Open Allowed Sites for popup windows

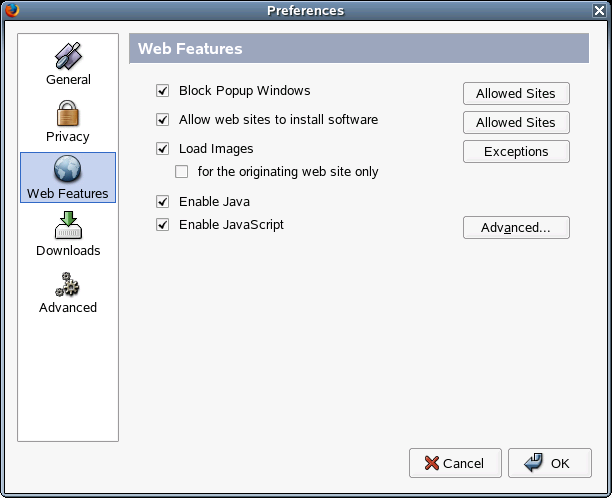coord(516,94)
